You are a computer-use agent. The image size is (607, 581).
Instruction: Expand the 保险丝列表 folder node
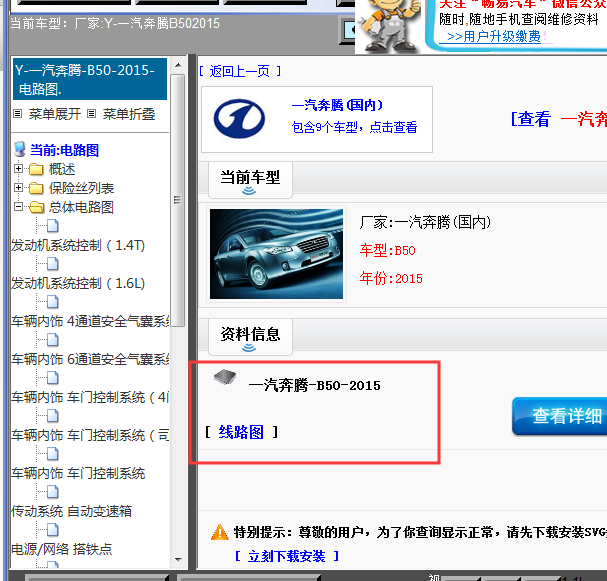pos(18,188)
